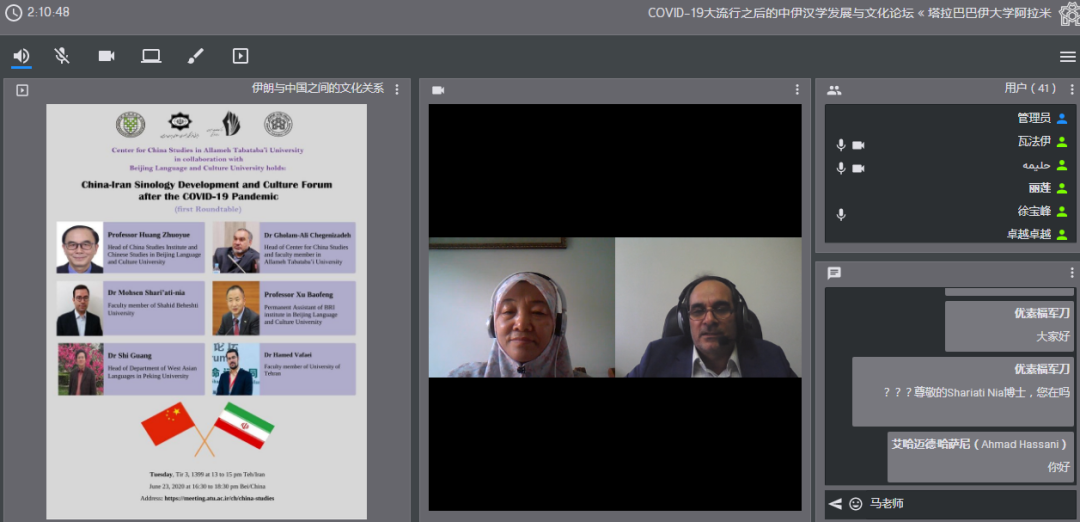Select user 丽莲 in the users list
1080x522 pixels.
[1039, 188]
